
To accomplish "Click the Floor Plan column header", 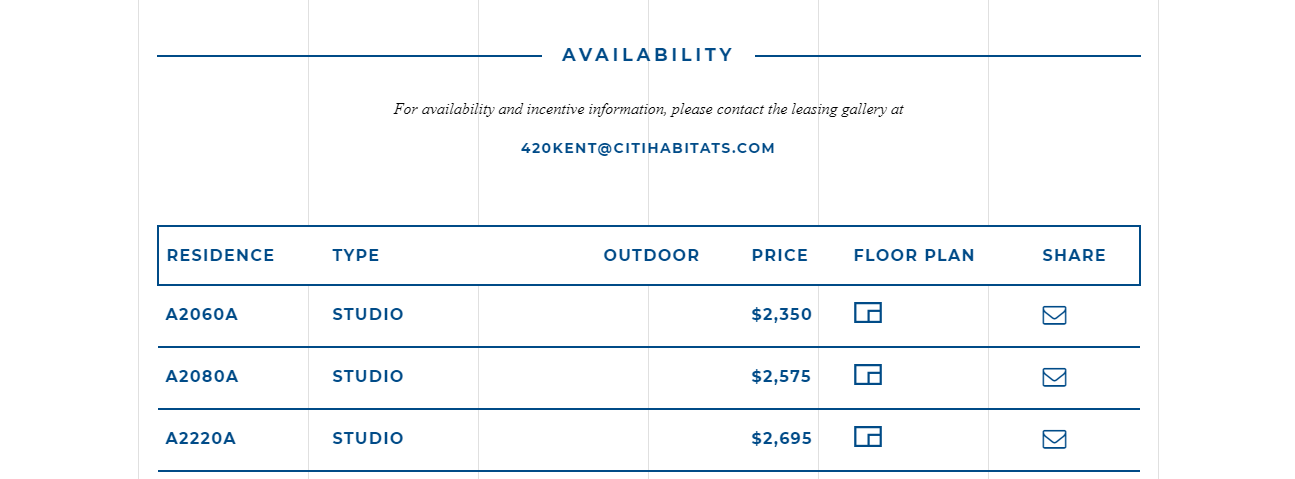I will tap(914, 255).
